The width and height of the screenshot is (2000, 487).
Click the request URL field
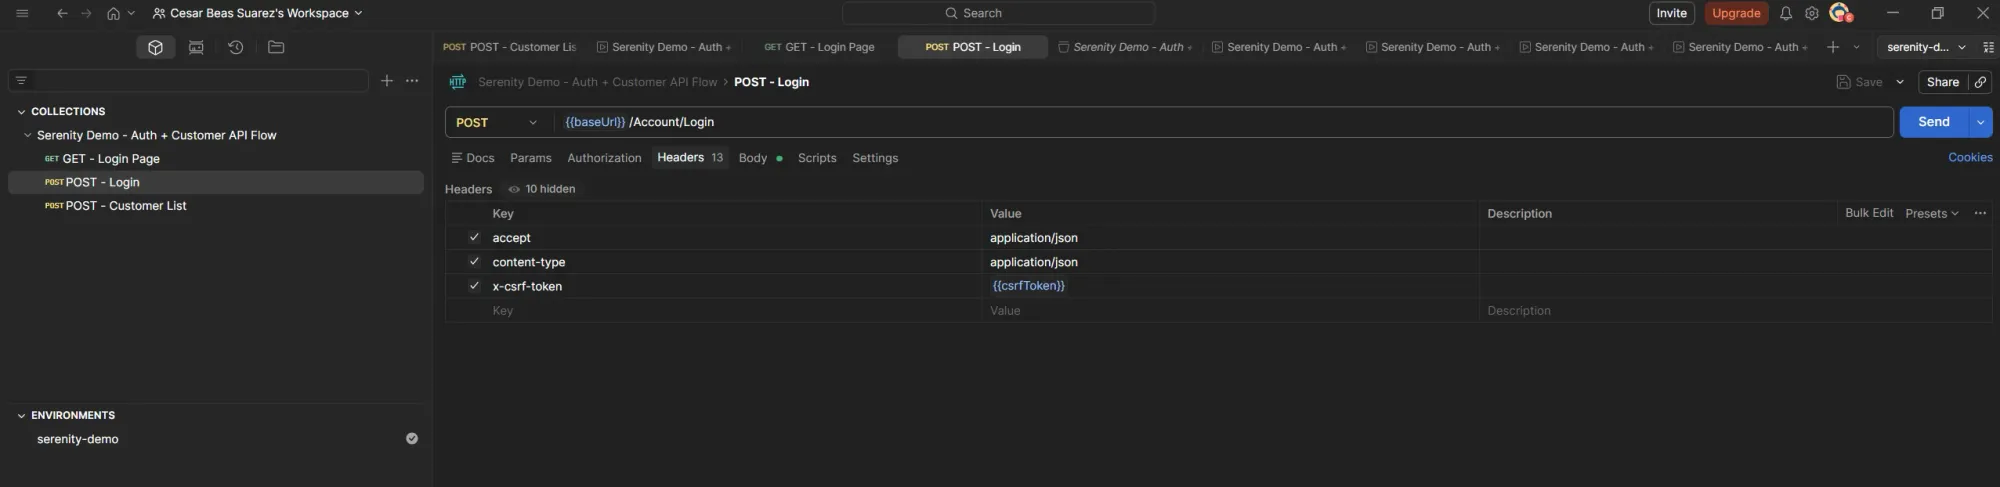click(x=1225, y=122)
